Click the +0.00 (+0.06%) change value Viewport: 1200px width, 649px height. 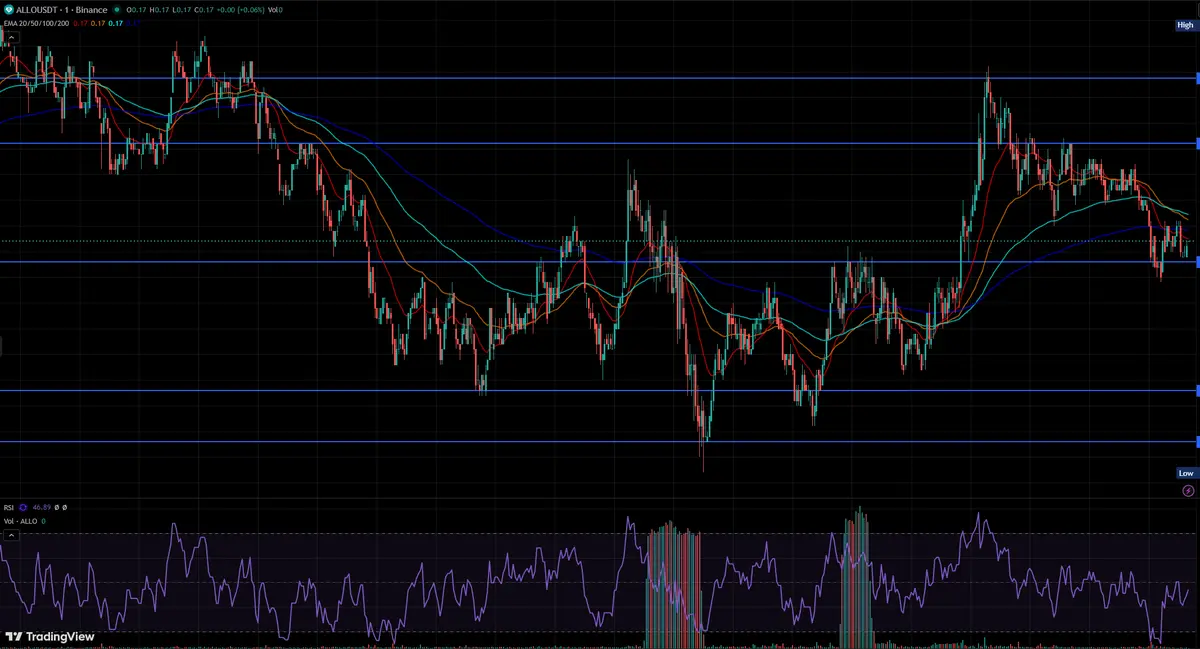click(x=240, y=10)
